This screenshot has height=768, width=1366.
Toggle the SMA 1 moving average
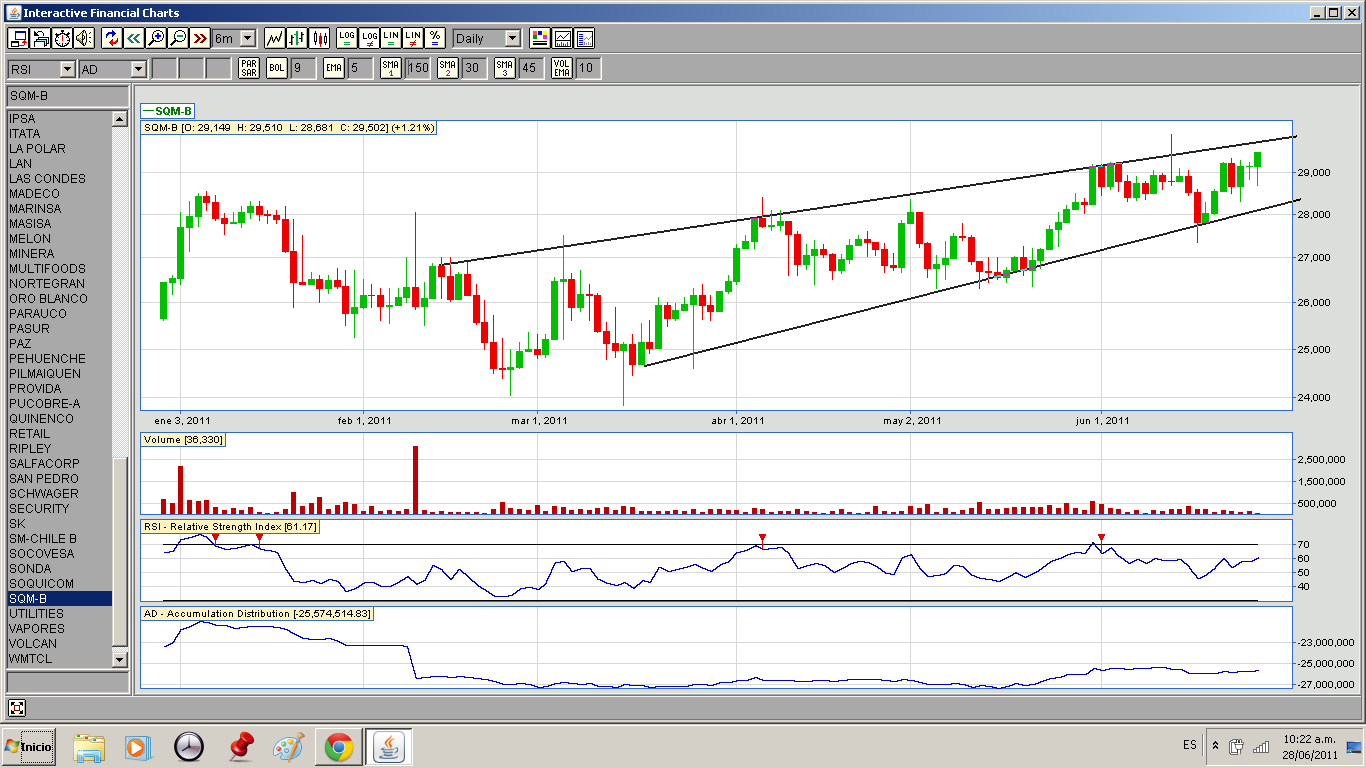(x=391, y=68)
